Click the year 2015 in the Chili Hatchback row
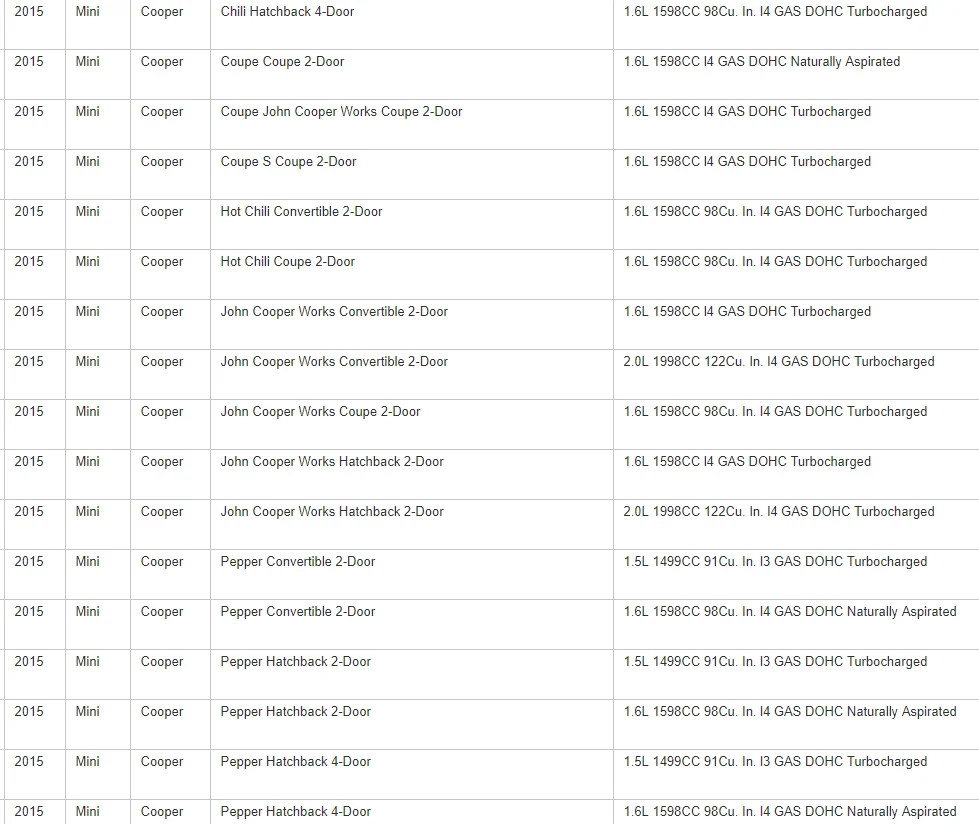Image resolution: width=979 pixels, height=824 pixels. point(29,12)
